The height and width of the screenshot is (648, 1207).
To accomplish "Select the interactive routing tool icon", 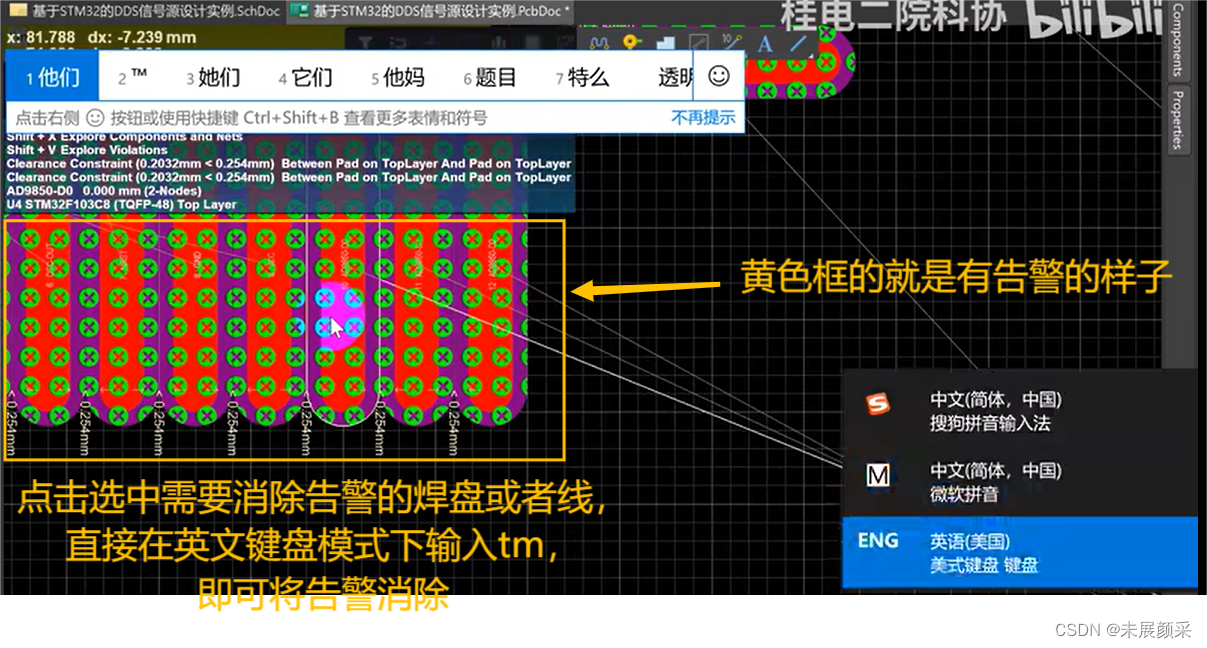I will click(x=600, y=43).
